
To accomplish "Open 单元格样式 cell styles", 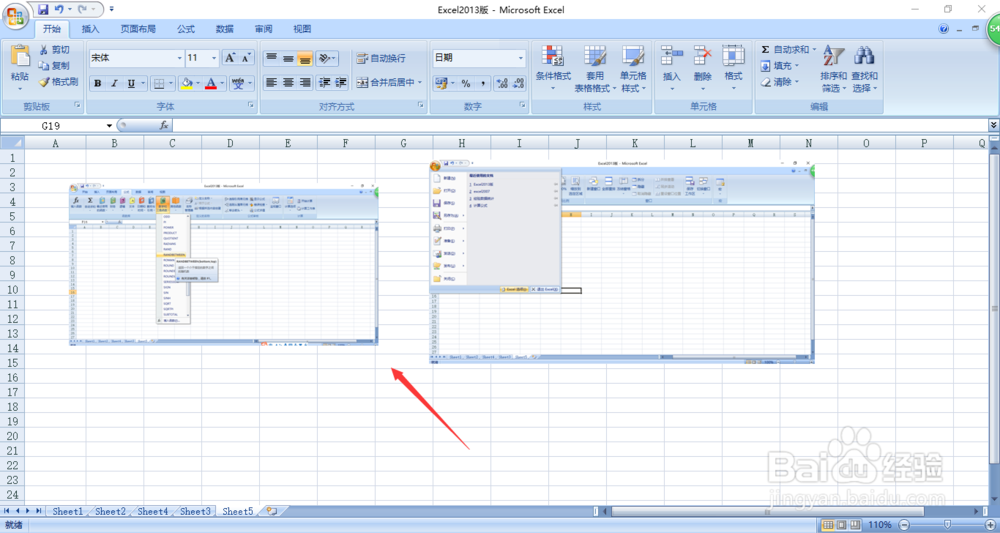I will coord(633,69).
